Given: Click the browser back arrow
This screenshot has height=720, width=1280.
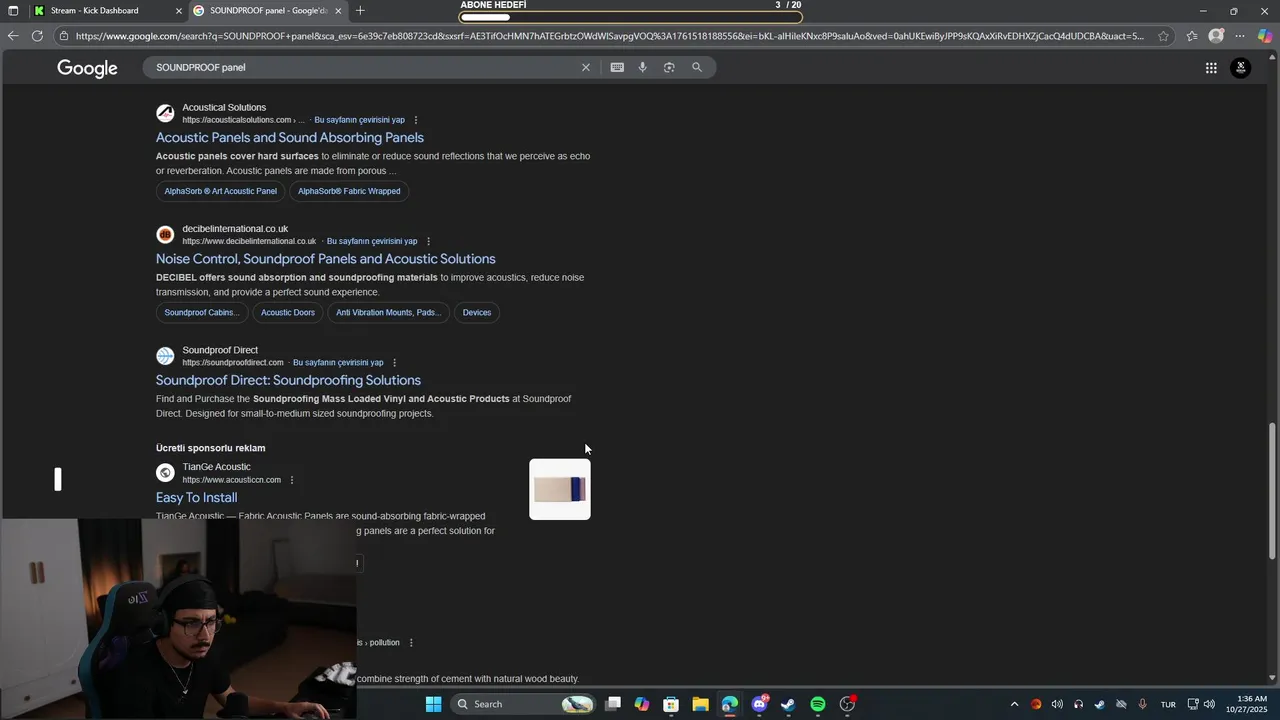Looking at the screenshot, I should 13,36.
